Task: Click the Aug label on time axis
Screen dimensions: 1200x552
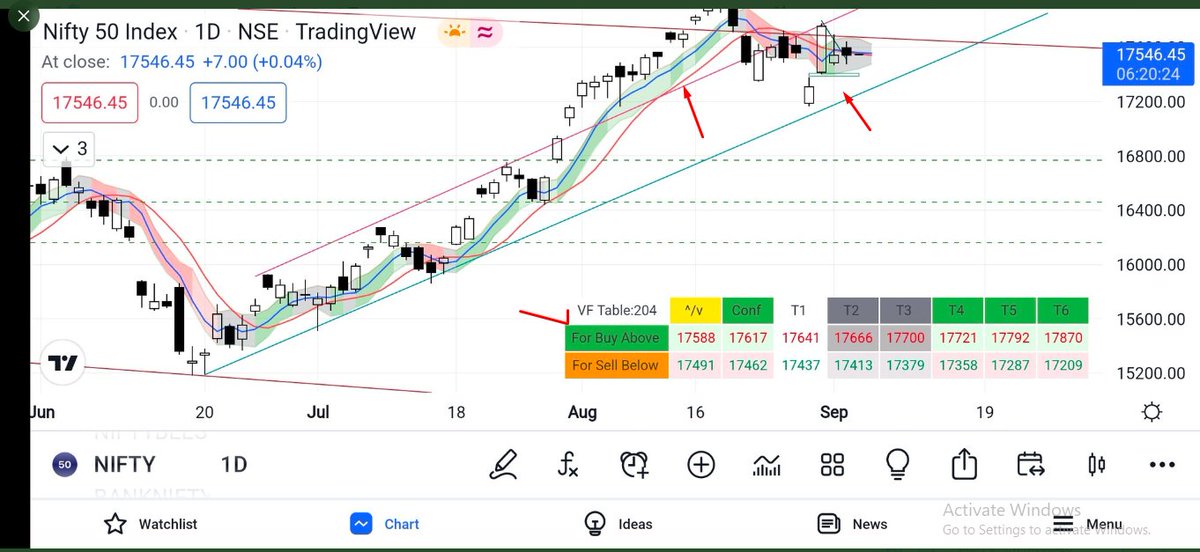Action: 582,412
